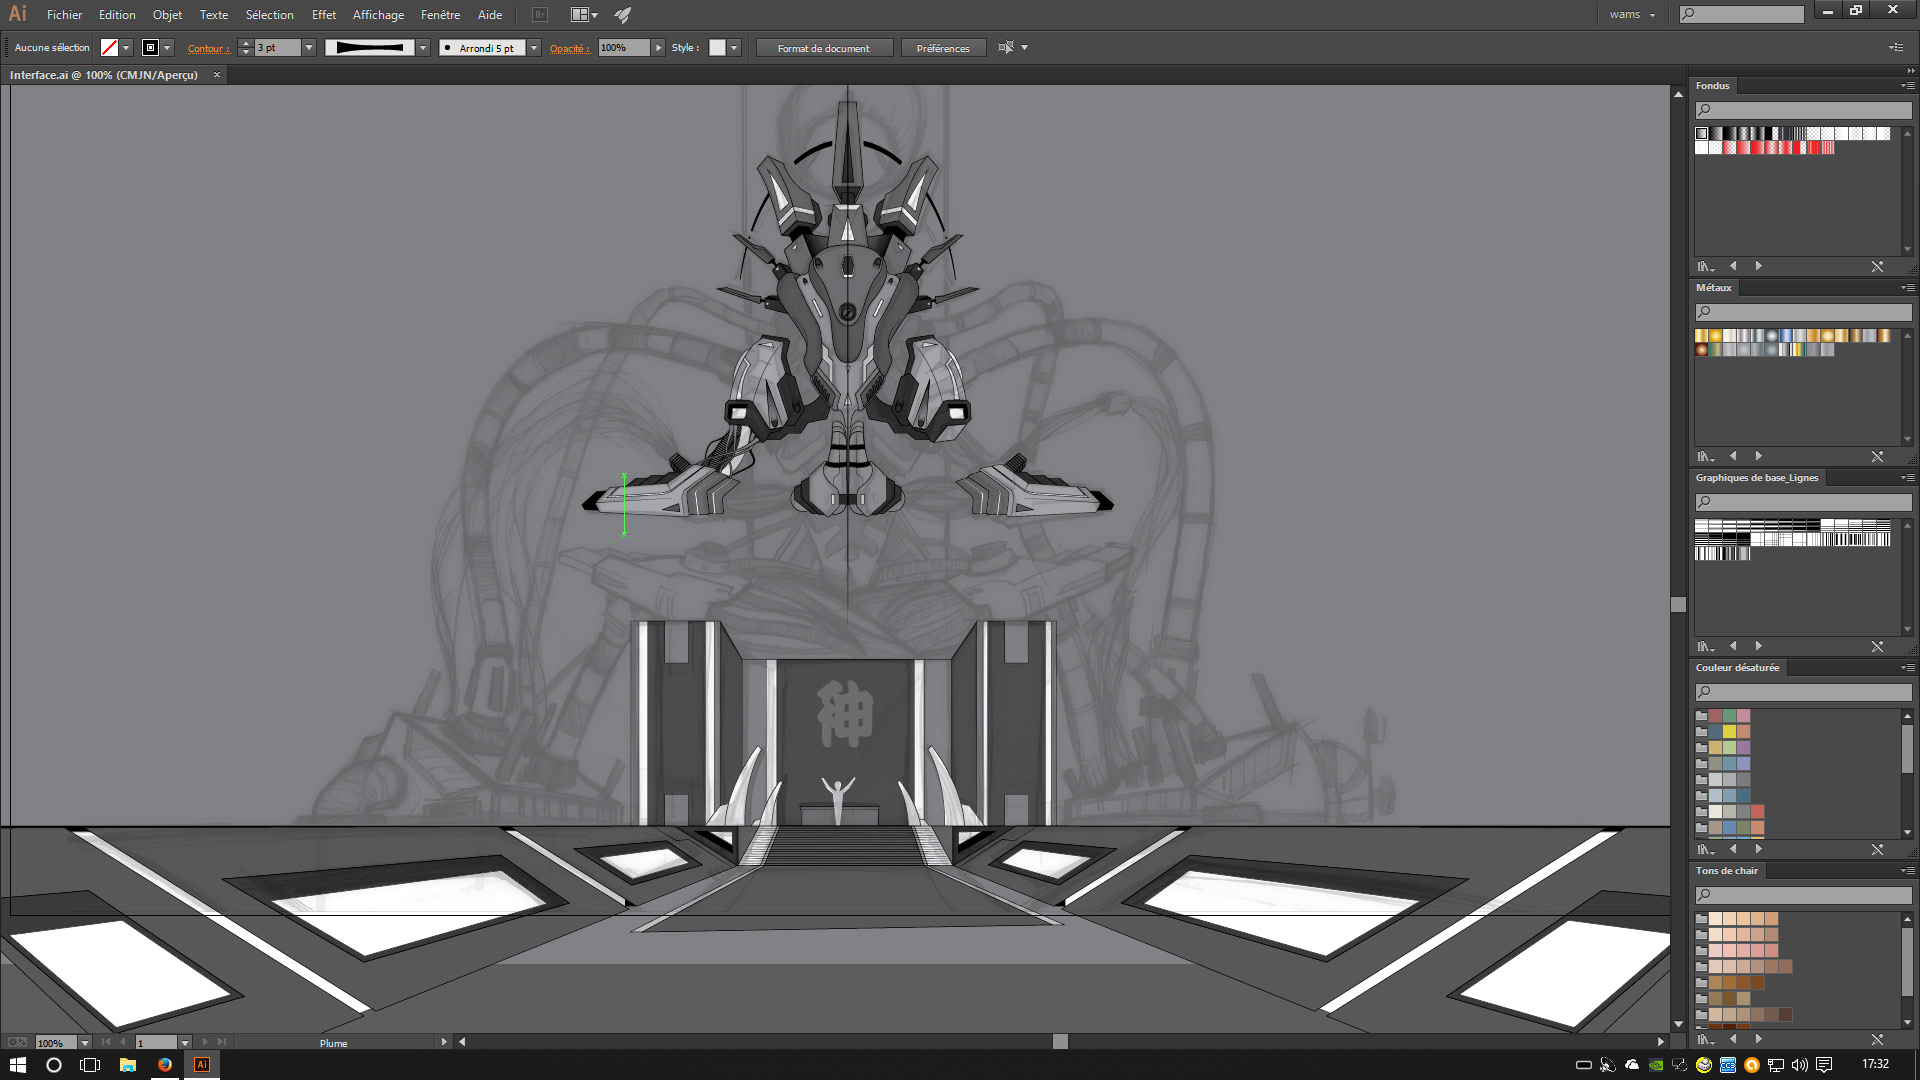Click the GPU performance rocket icon
The width and height of the screenshot is (1920, 1080).
click(x=623, y=15)
